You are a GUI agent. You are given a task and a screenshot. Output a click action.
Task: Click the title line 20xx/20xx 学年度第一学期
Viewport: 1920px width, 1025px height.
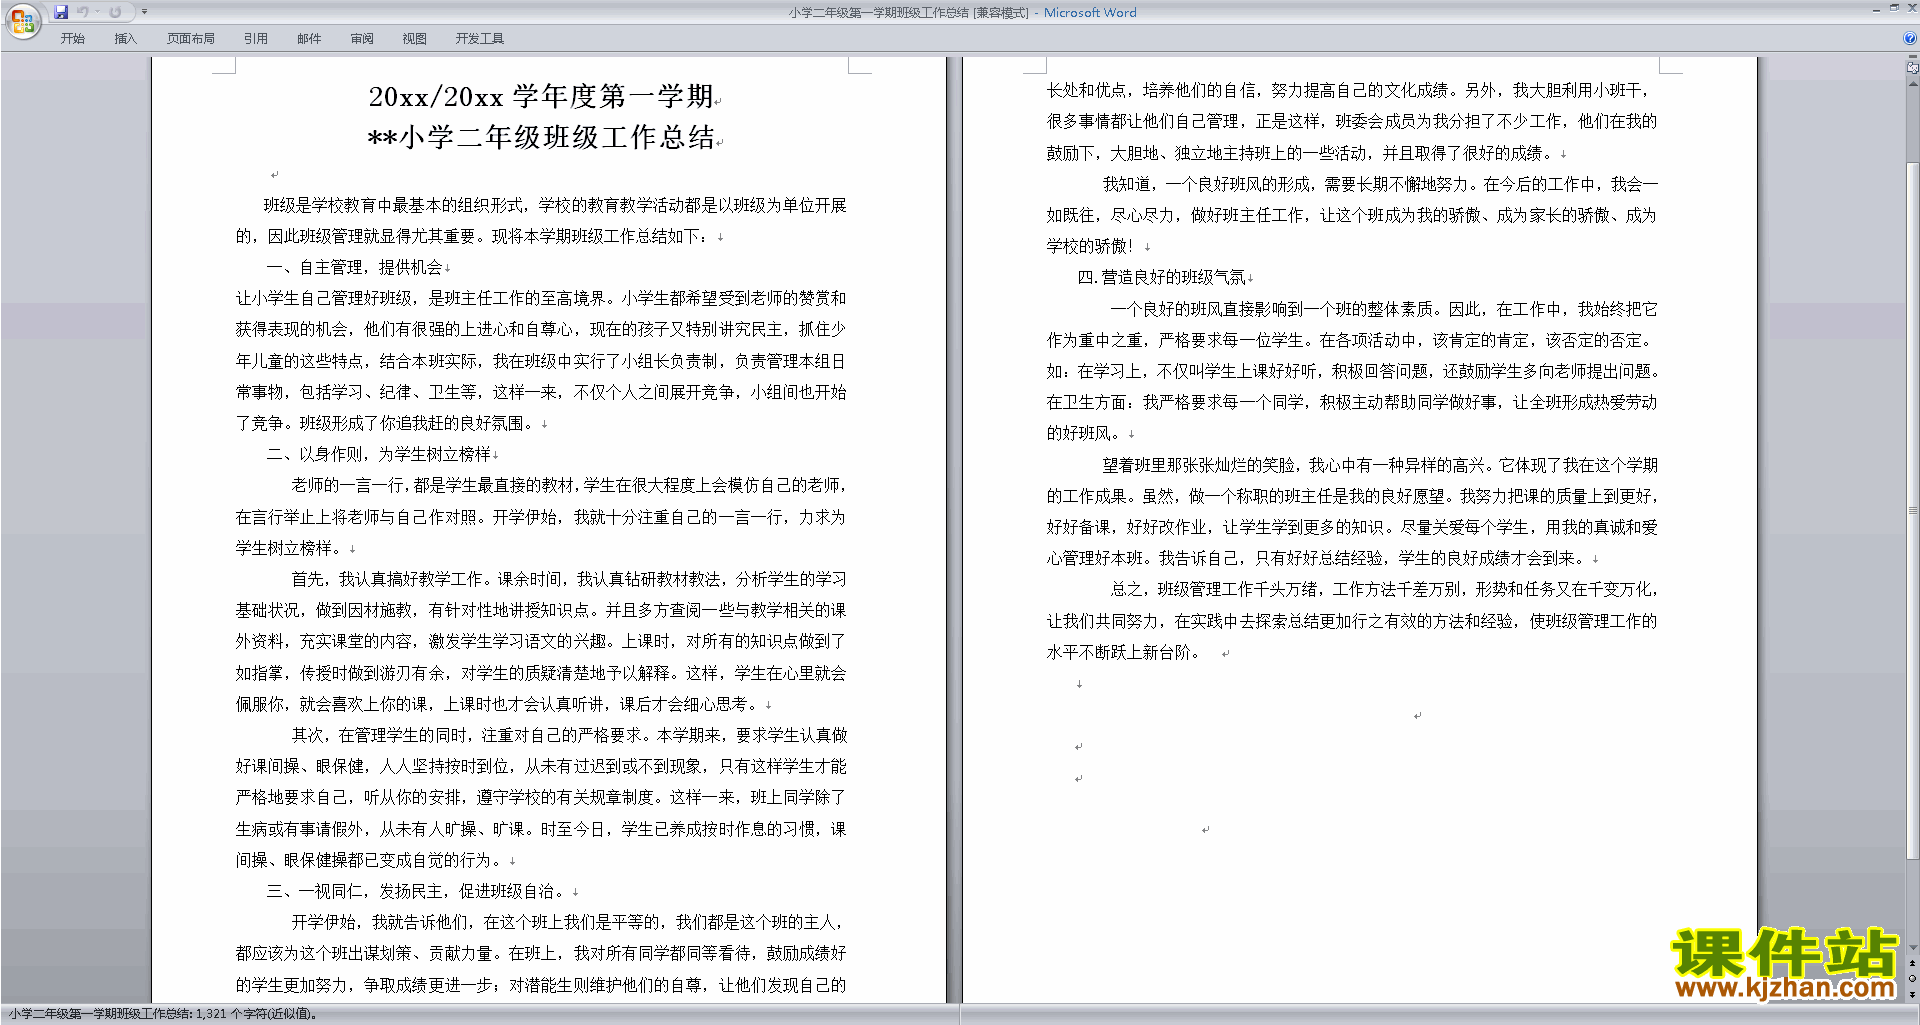(541, 96)
